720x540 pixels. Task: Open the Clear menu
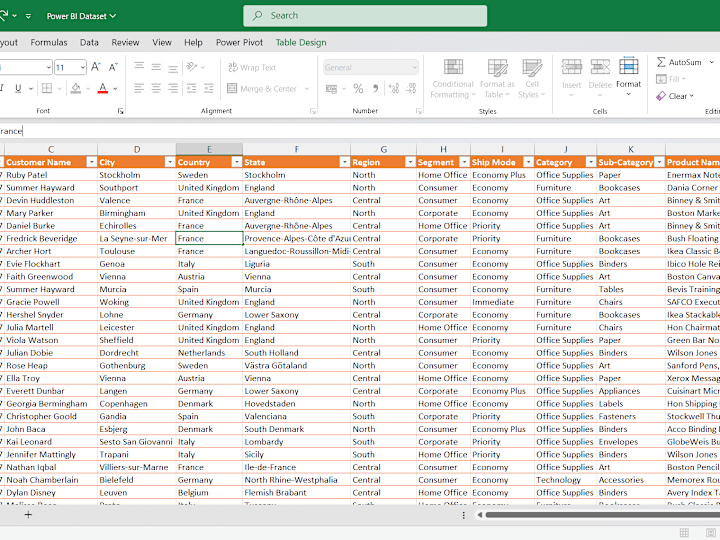click(x=675, y=96)
